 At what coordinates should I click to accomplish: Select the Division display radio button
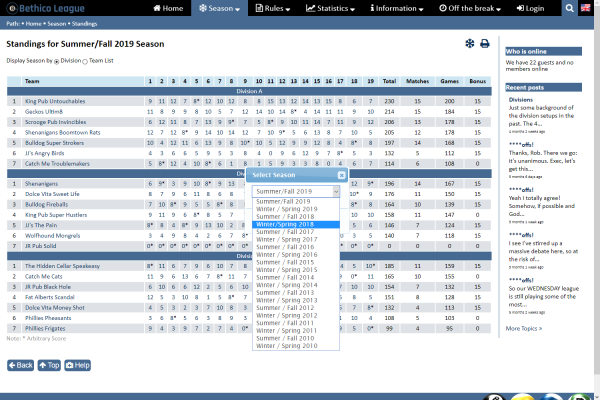(55, 61)
